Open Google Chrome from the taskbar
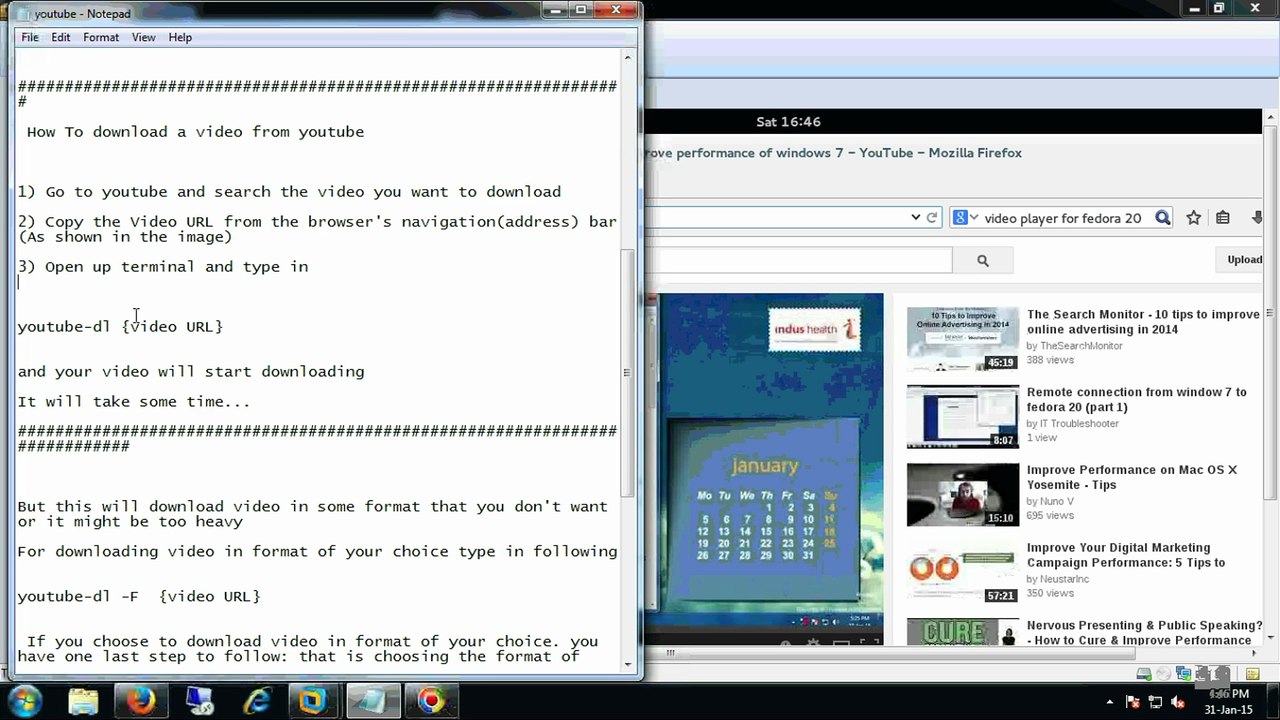 (x=431, y=700)
